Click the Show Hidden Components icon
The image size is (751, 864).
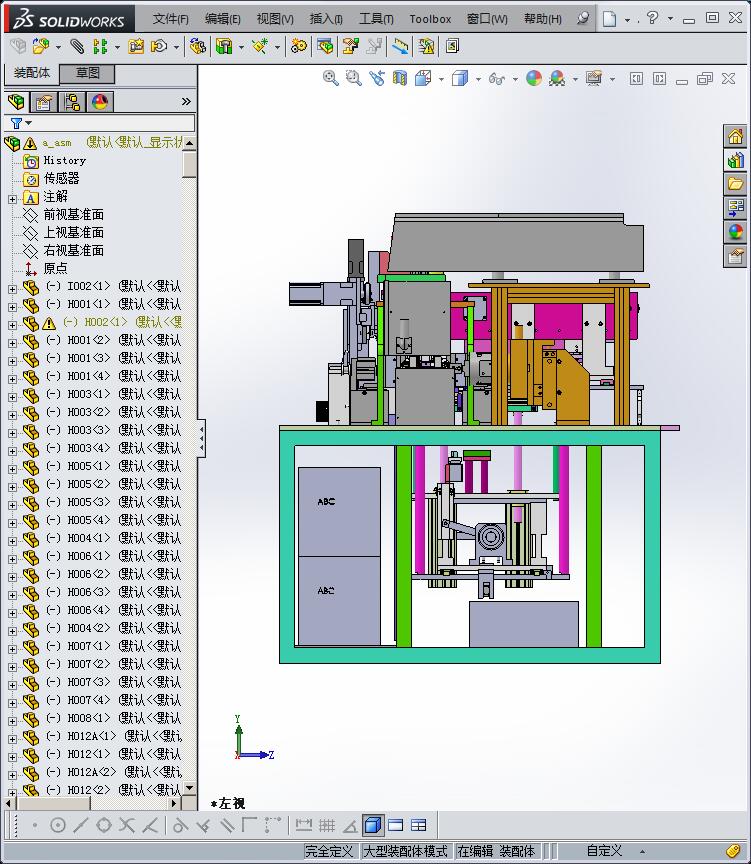pyautogui.click(x=198, y=46)
